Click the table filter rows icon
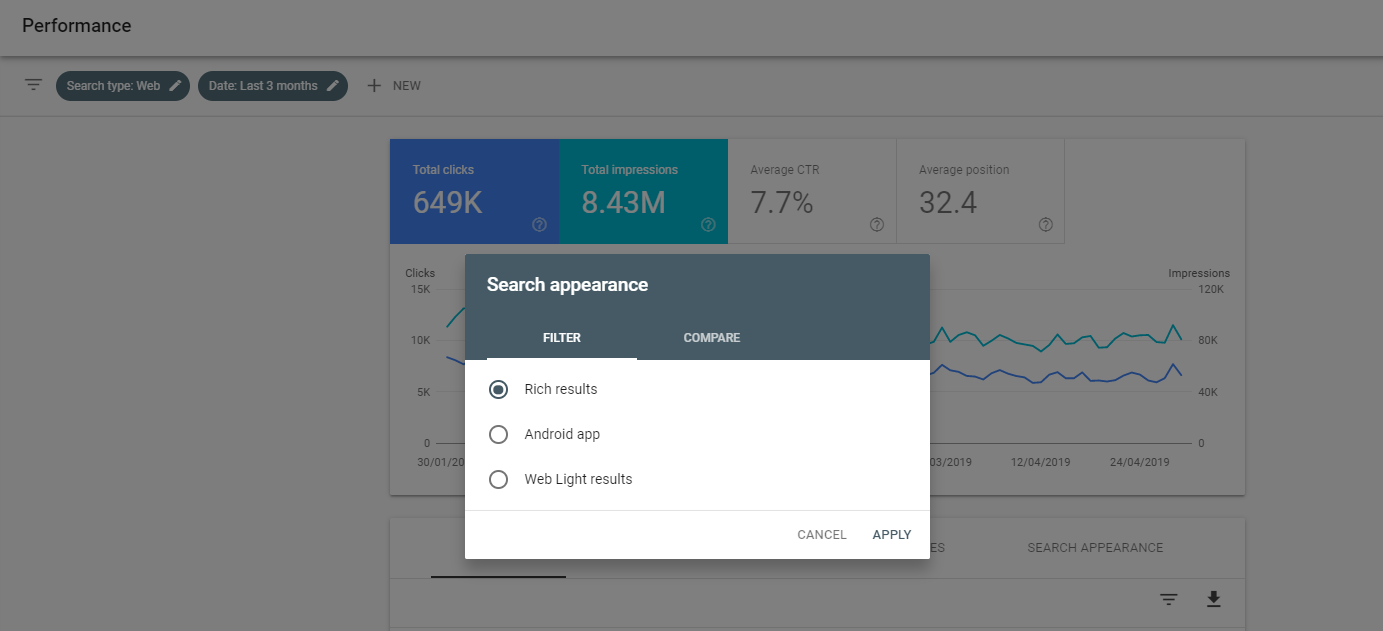This screenshot has height=631, width=1383. coord(1168,599)
